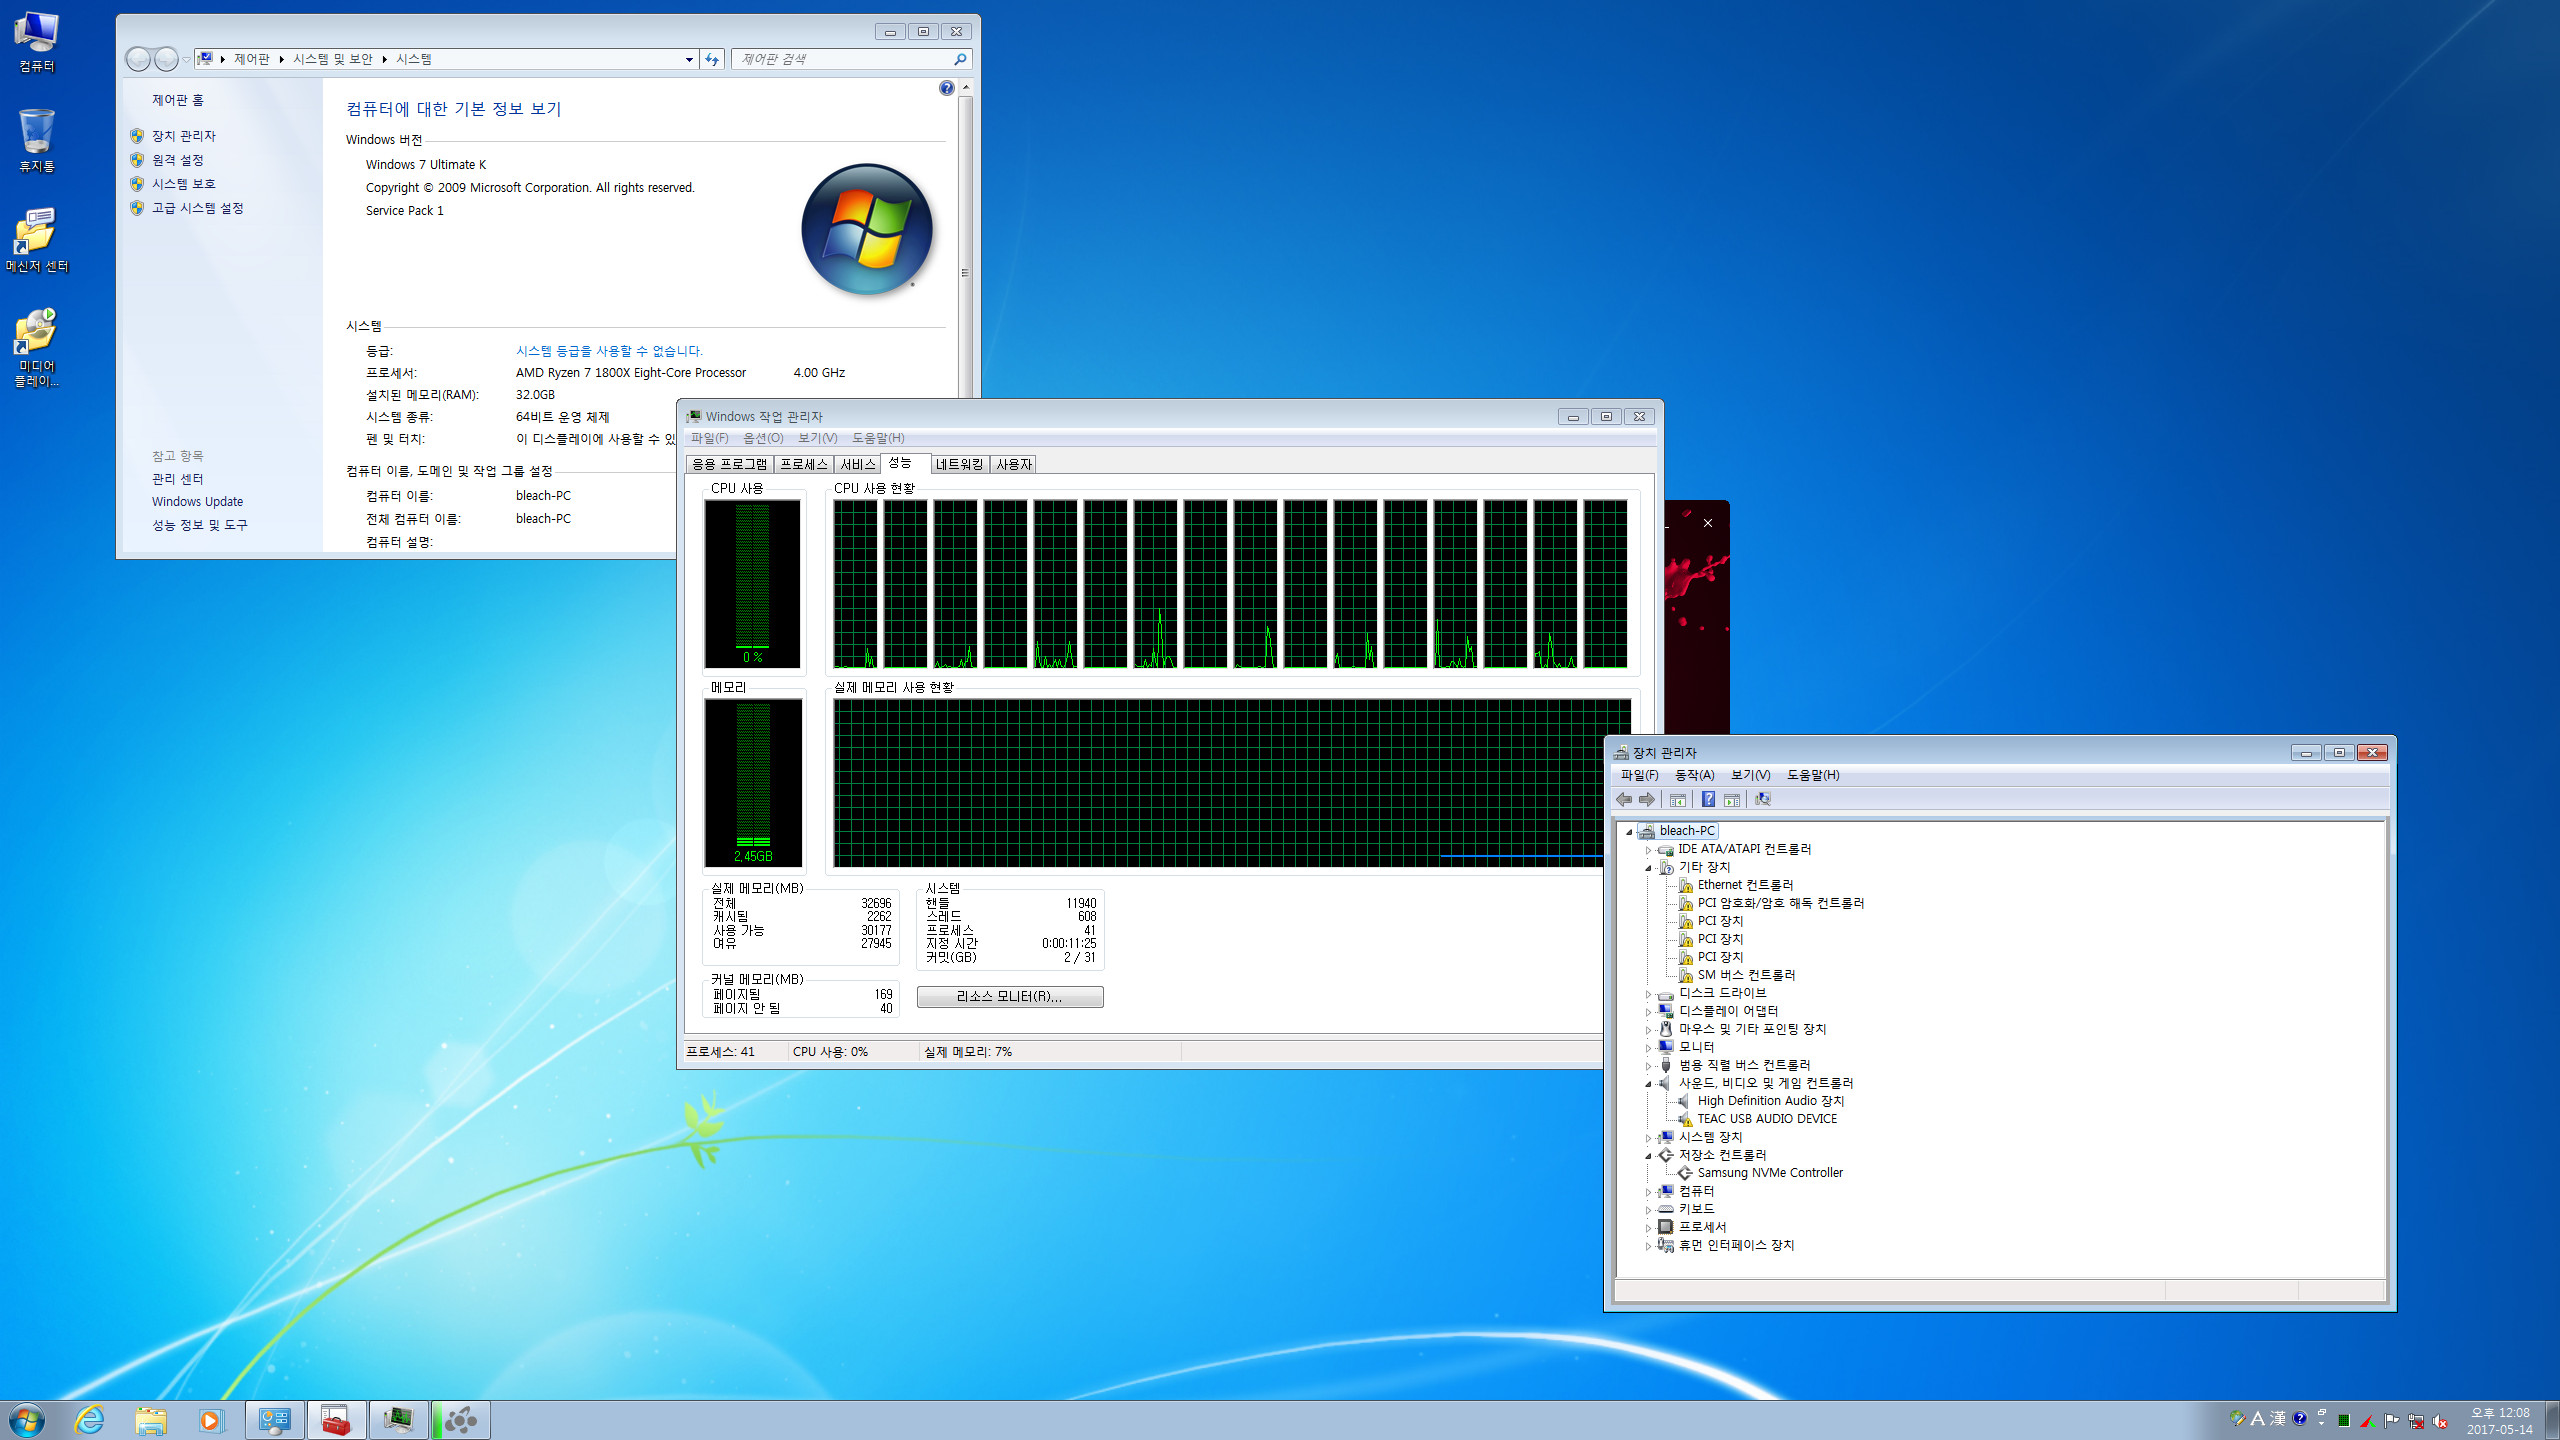Image resolution: width=2560 pixels, height=1440 pixels.
Task: Select High Definition Audio 장치 entry
Action: pos(1770,1101)
